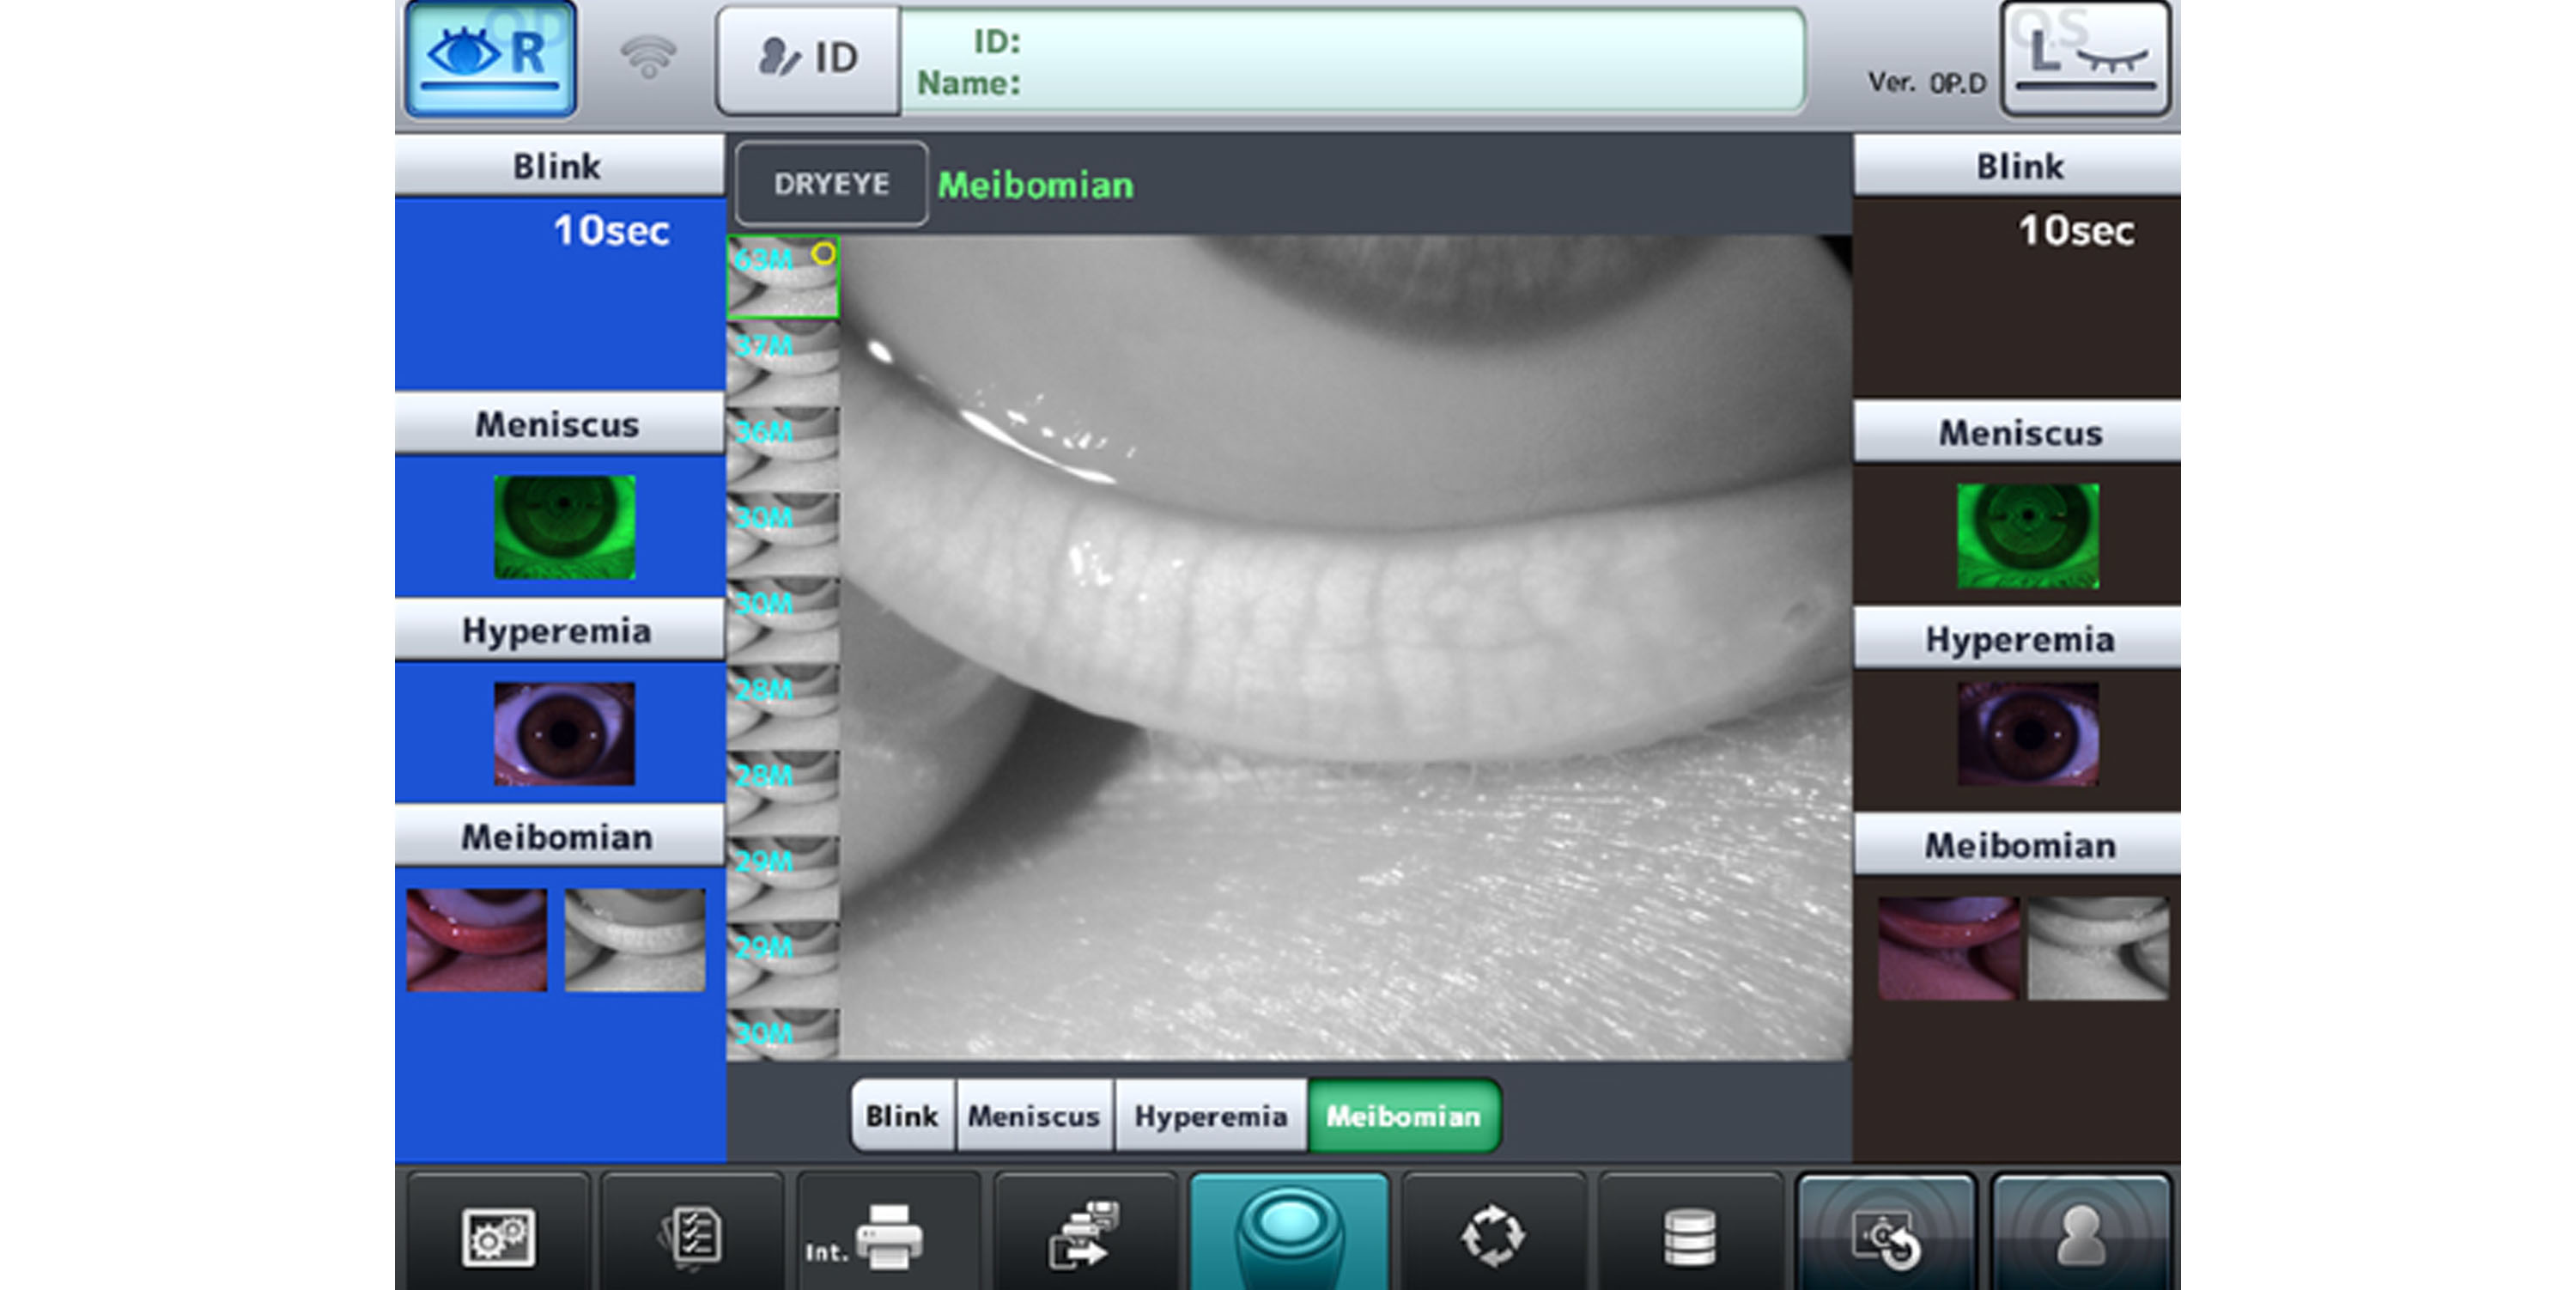The image size is (2576, 1290).
Task: Switch to the Blink tab
Action: click(x=902, y=1116)
